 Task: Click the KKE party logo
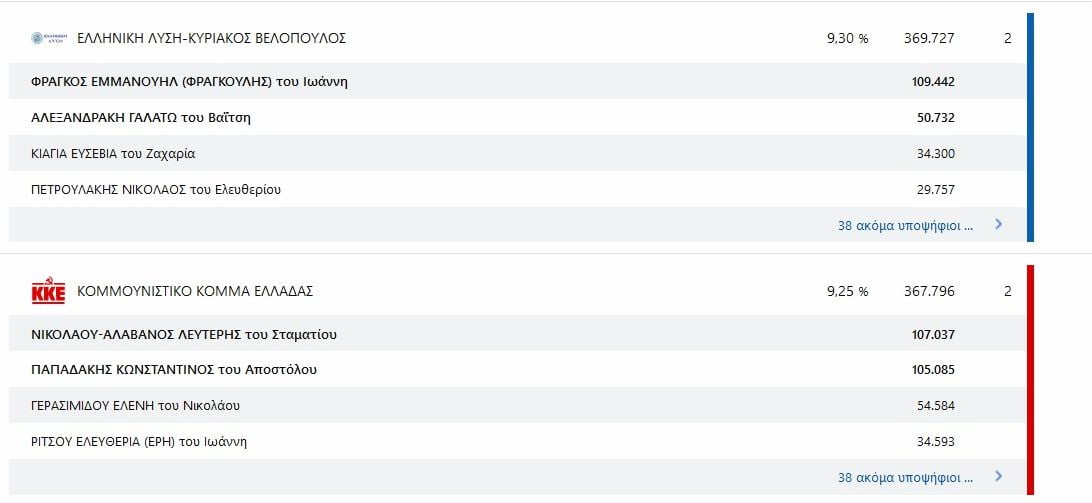pos(49,292)
